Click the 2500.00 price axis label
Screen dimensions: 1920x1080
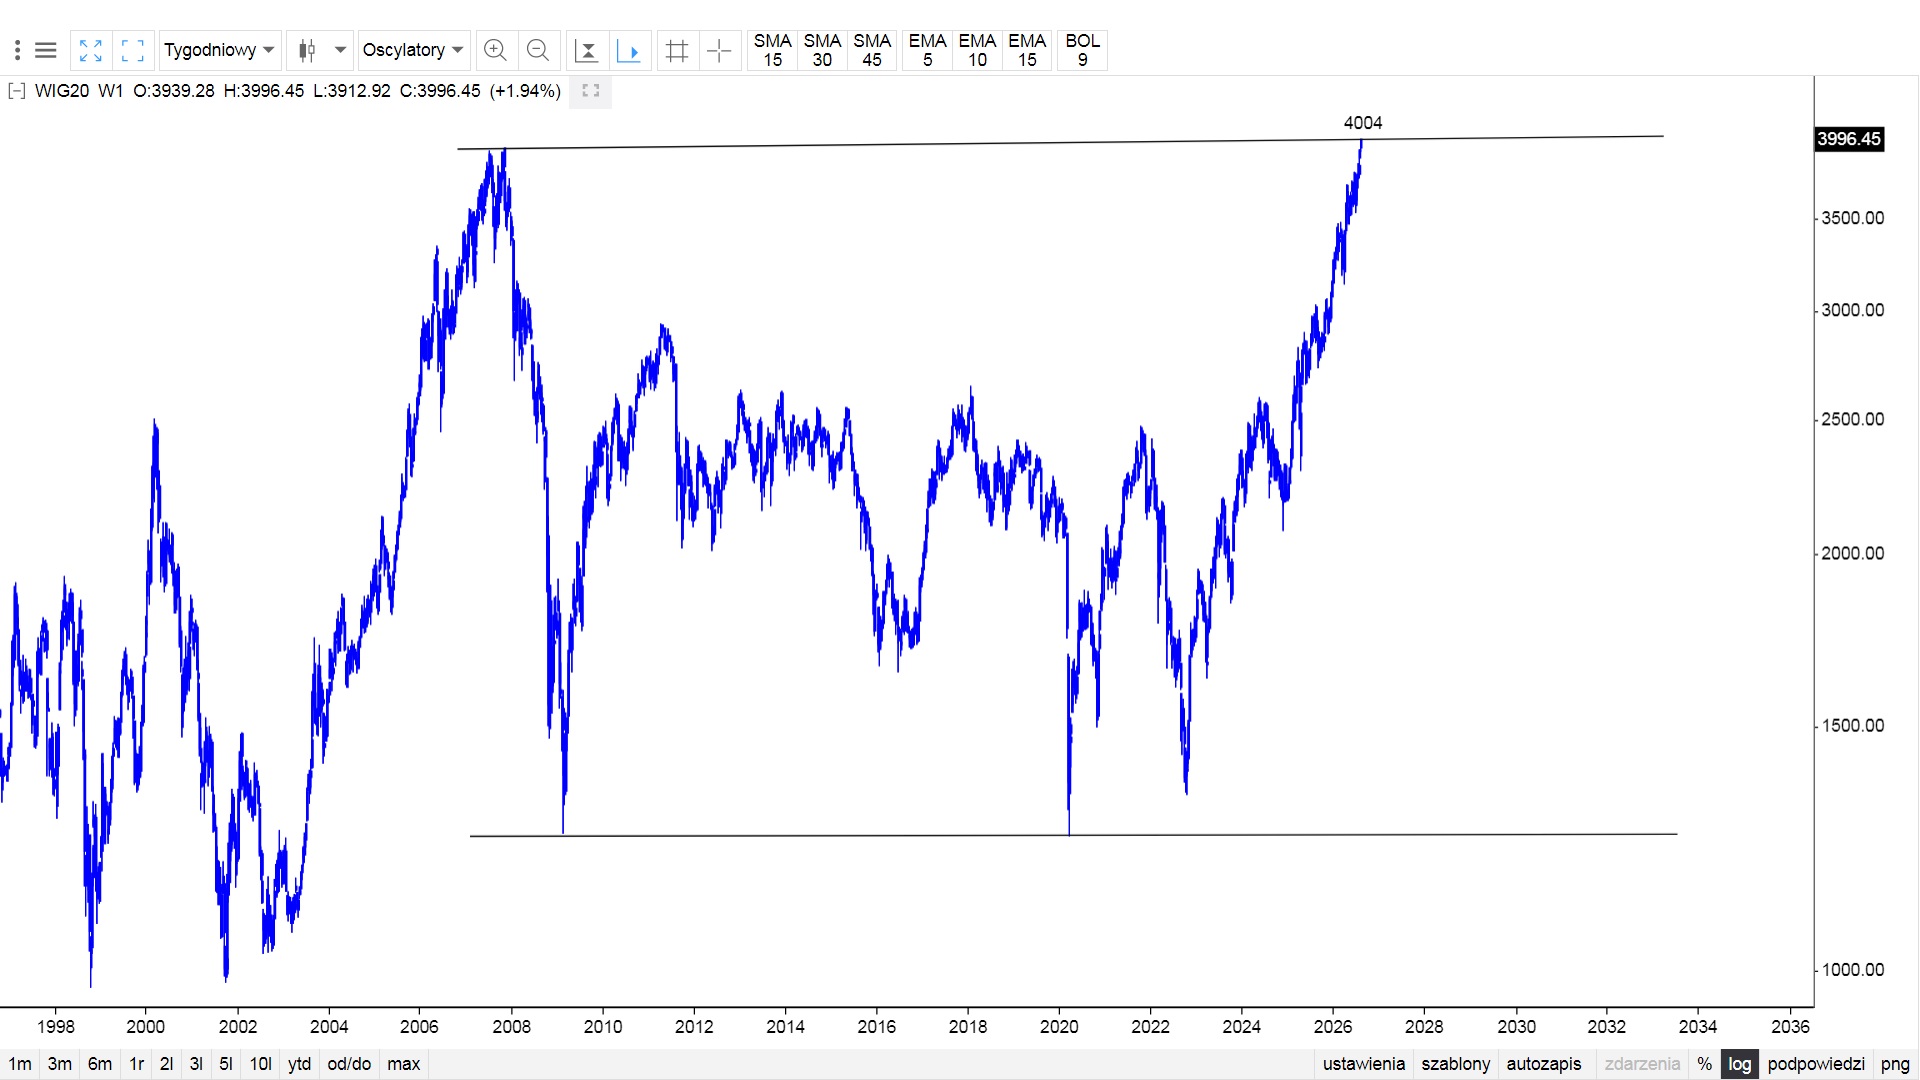(x=1853, y=419)
